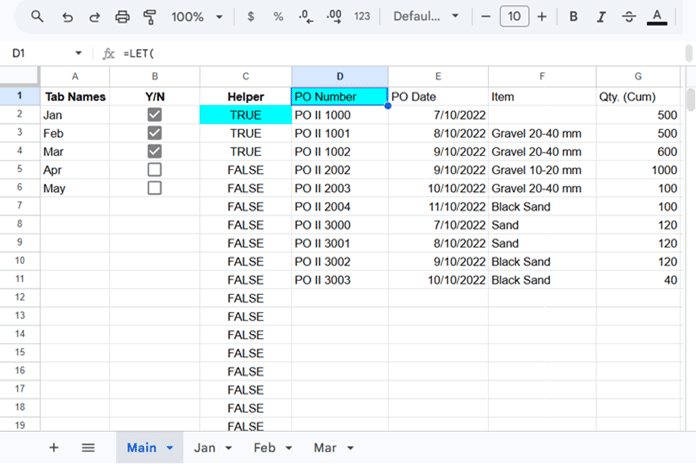
Task: Open the Jan sheet tab menu arrow
Action: [x=229, y=448]
